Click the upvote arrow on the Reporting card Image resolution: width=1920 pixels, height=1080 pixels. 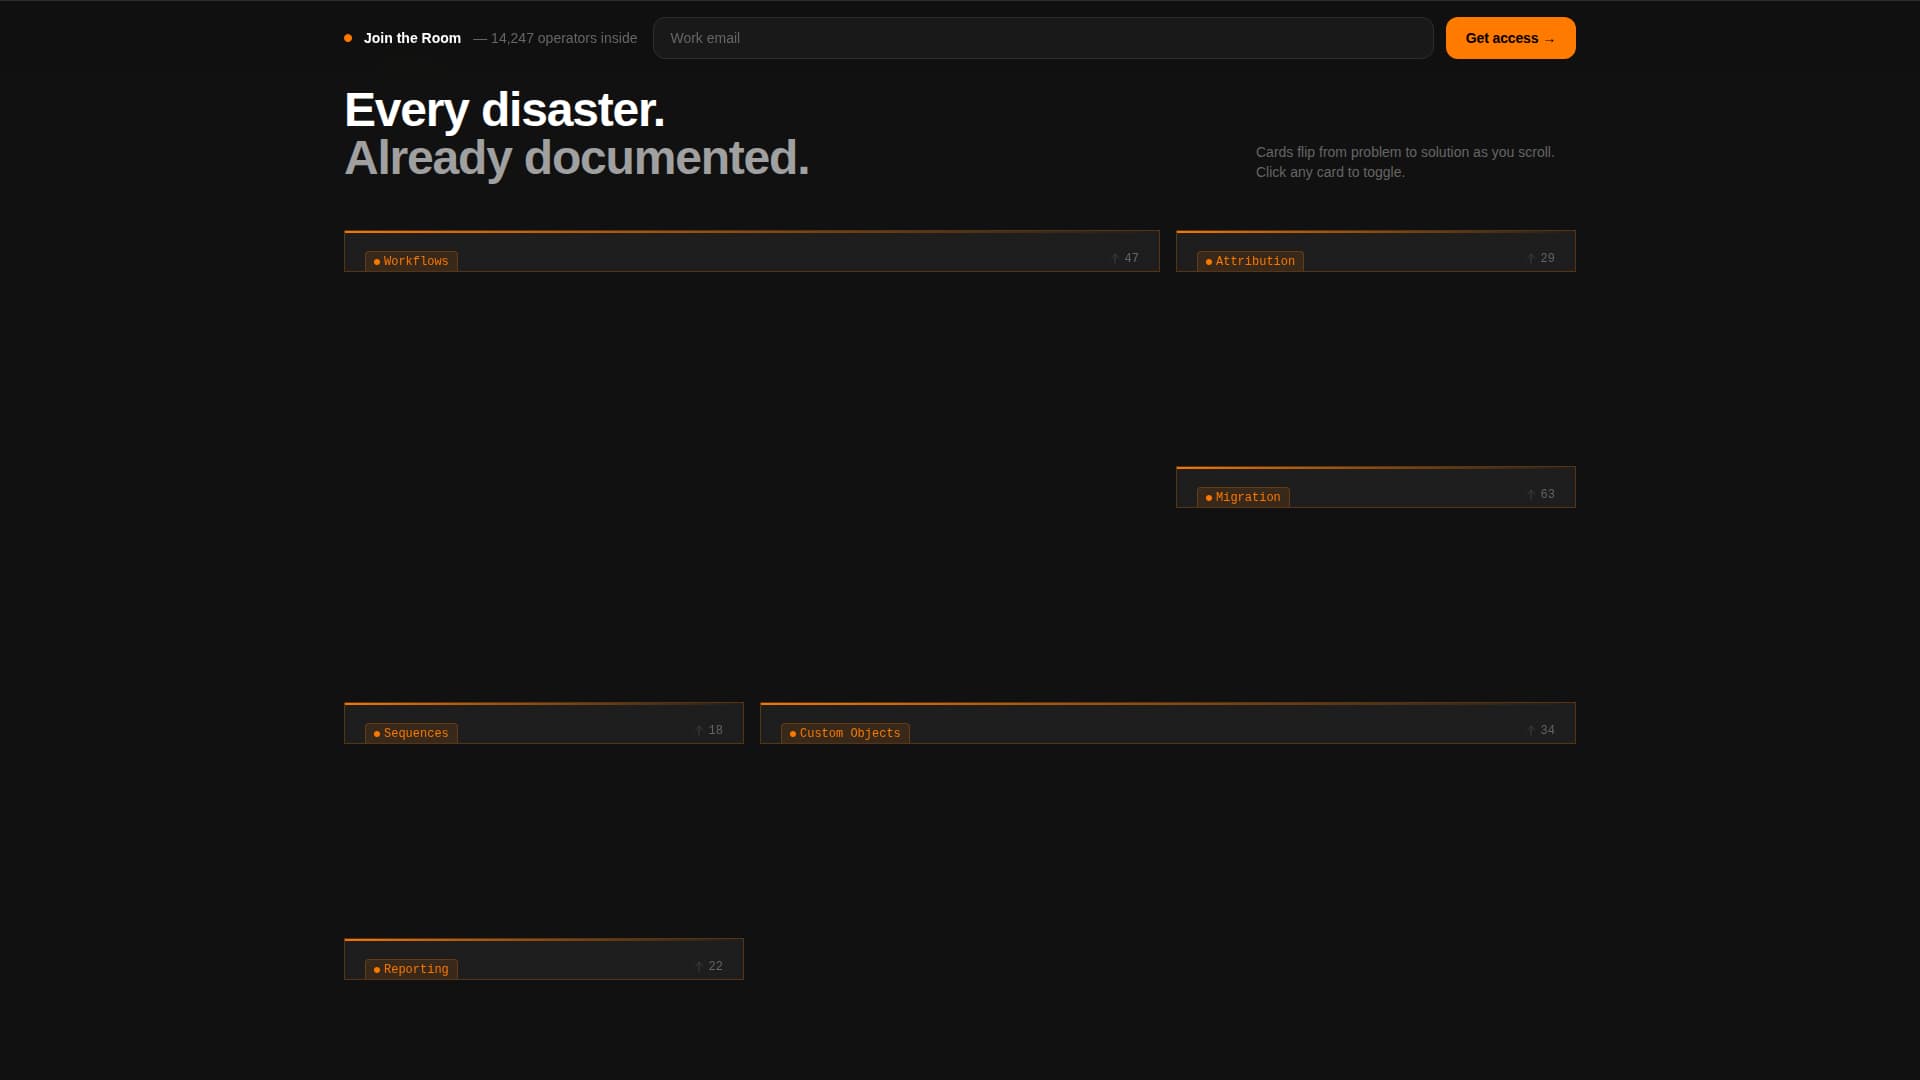[x=699, y=966]
